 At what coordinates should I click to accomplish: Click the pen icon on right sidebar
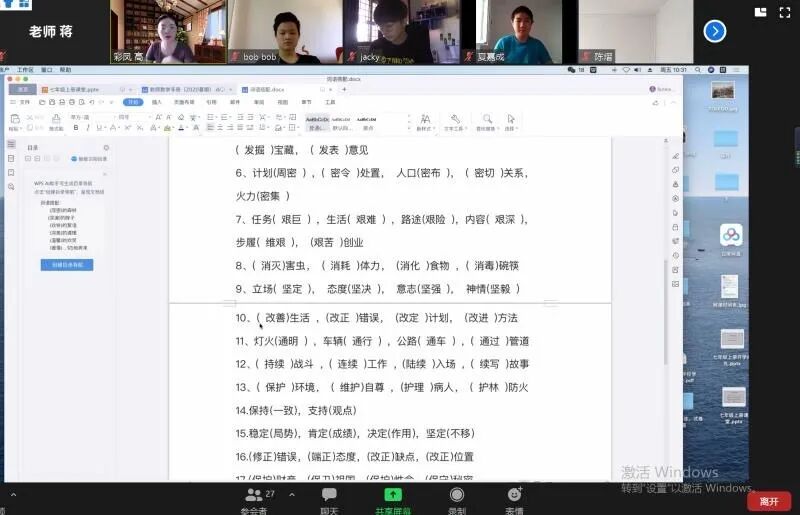coord(675,156)
